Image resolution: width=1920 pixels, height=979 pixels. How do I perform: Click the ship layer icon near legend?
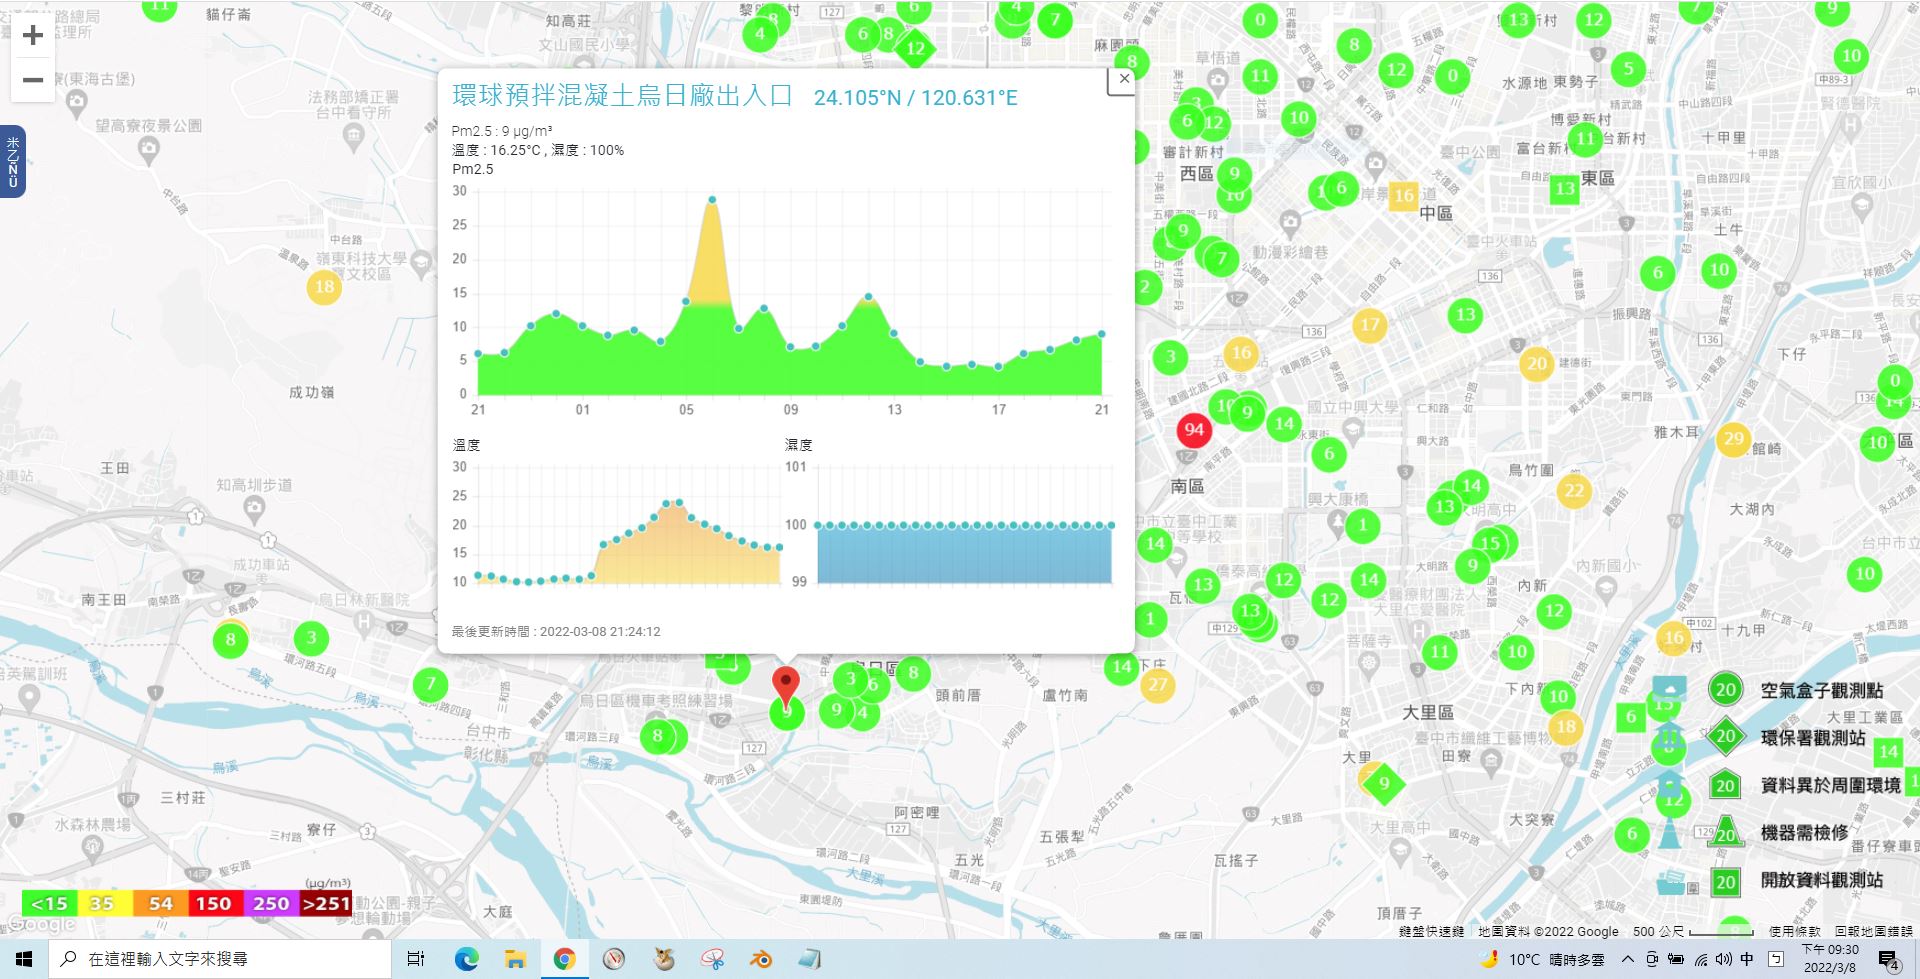(x=1670, y=882)
